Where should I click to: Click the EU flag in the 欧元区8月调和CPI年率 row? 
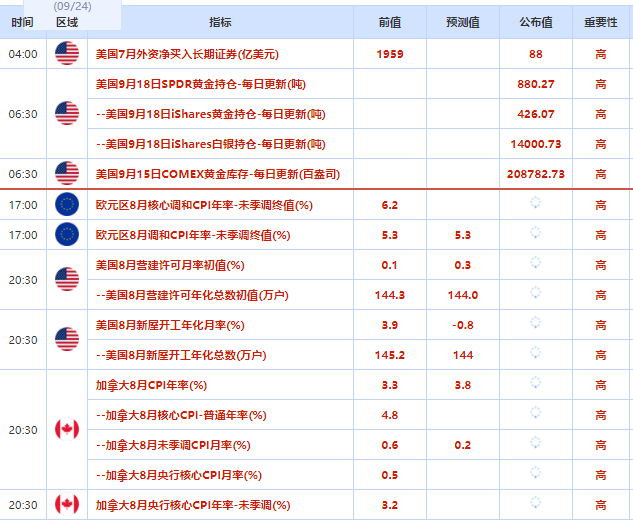coord(67,234)
